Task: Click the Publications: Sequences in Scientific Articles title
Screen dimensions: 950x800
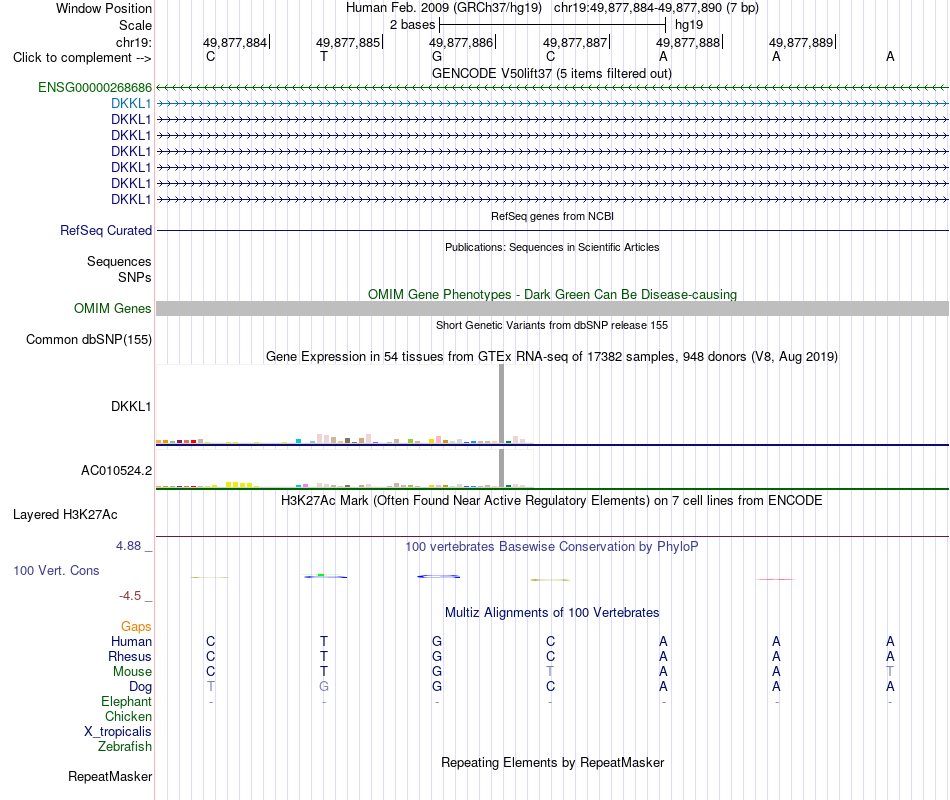Action: tap(552, 247)
